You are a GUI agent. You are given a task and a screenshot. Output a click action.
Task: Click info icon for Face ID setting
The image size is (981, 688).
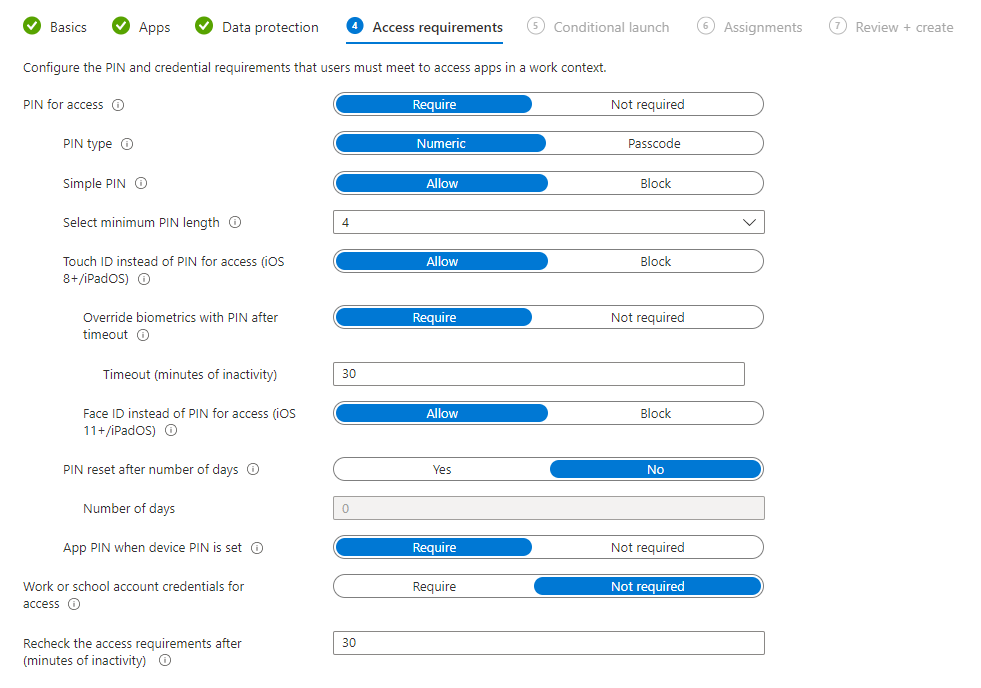[x=171, y=431]
